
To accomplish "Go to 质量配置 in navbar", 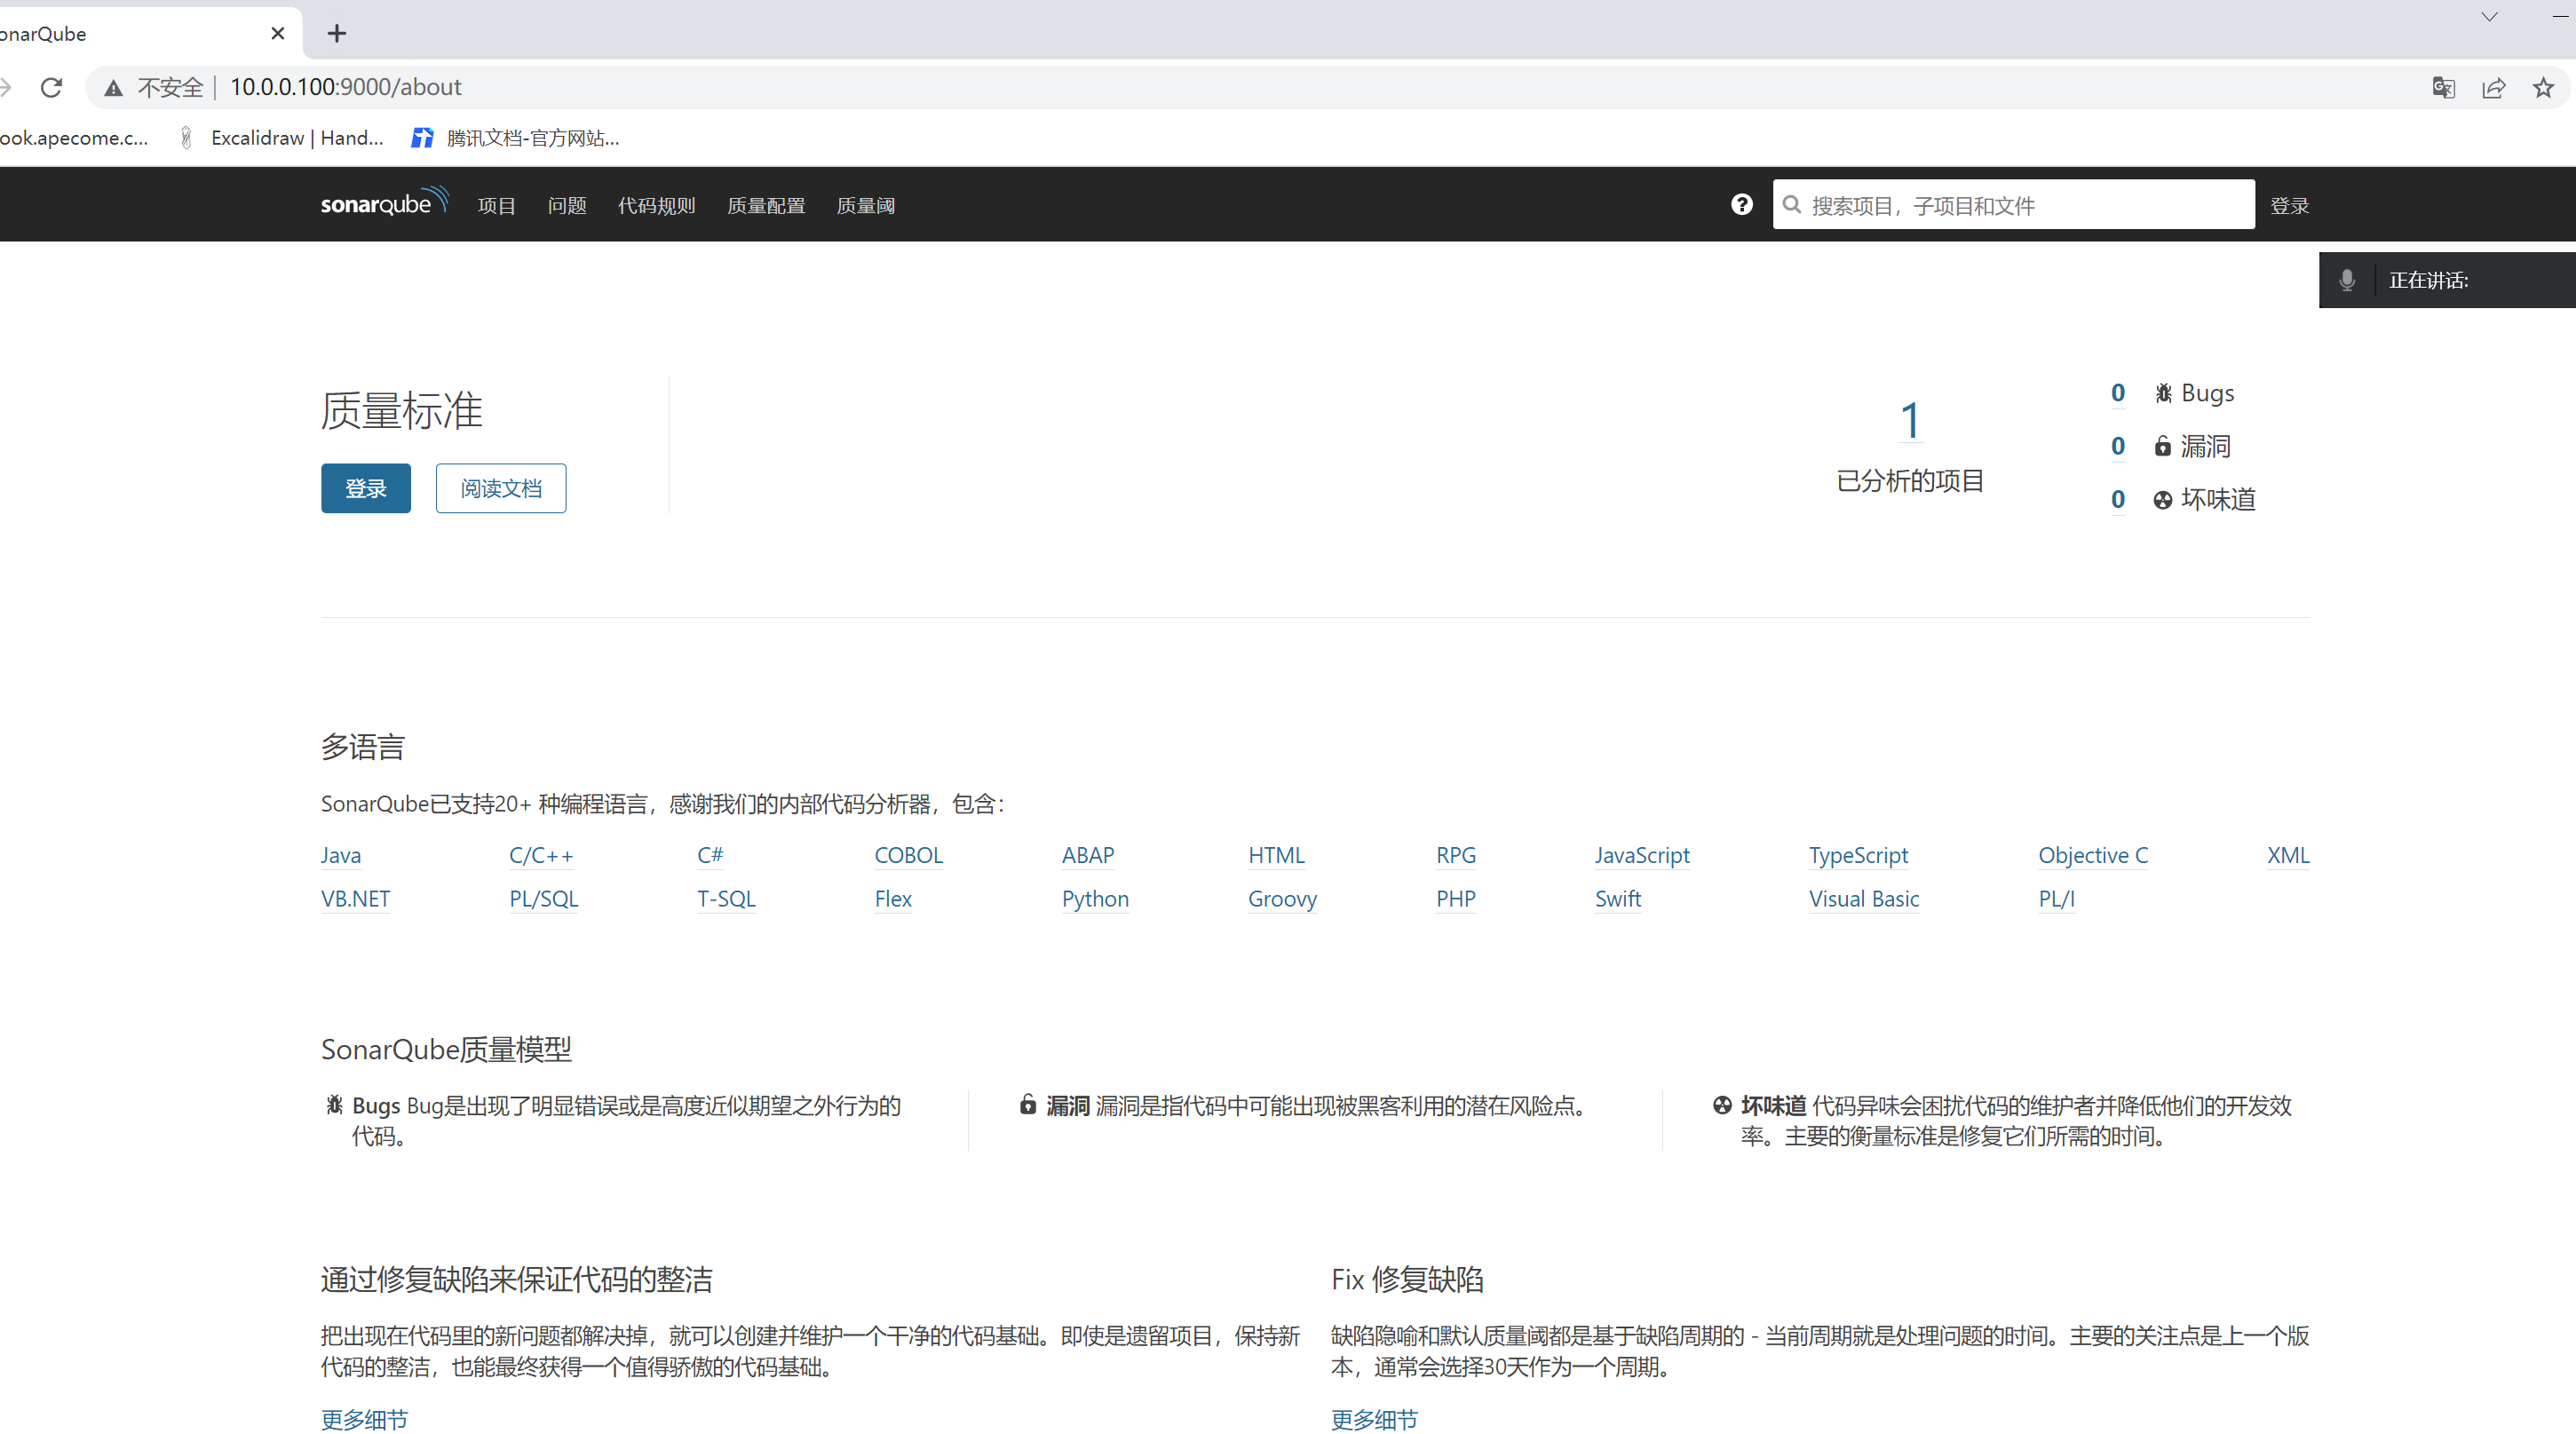I will click(766, 205).
